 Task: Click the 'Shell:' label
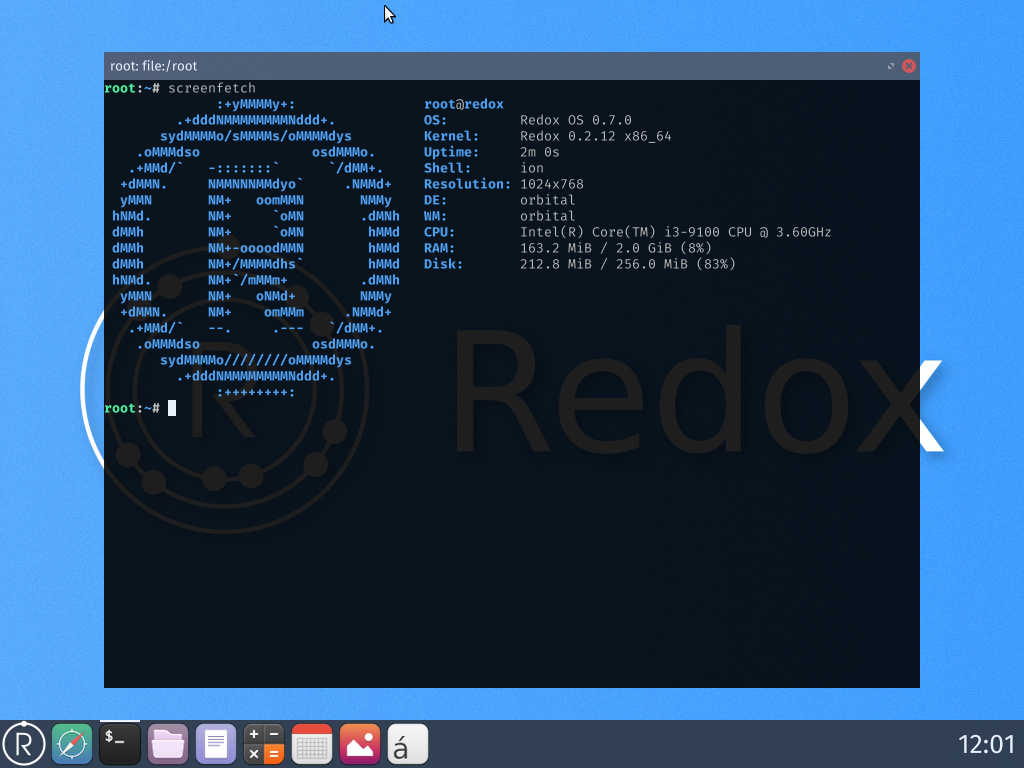(447, 168)
